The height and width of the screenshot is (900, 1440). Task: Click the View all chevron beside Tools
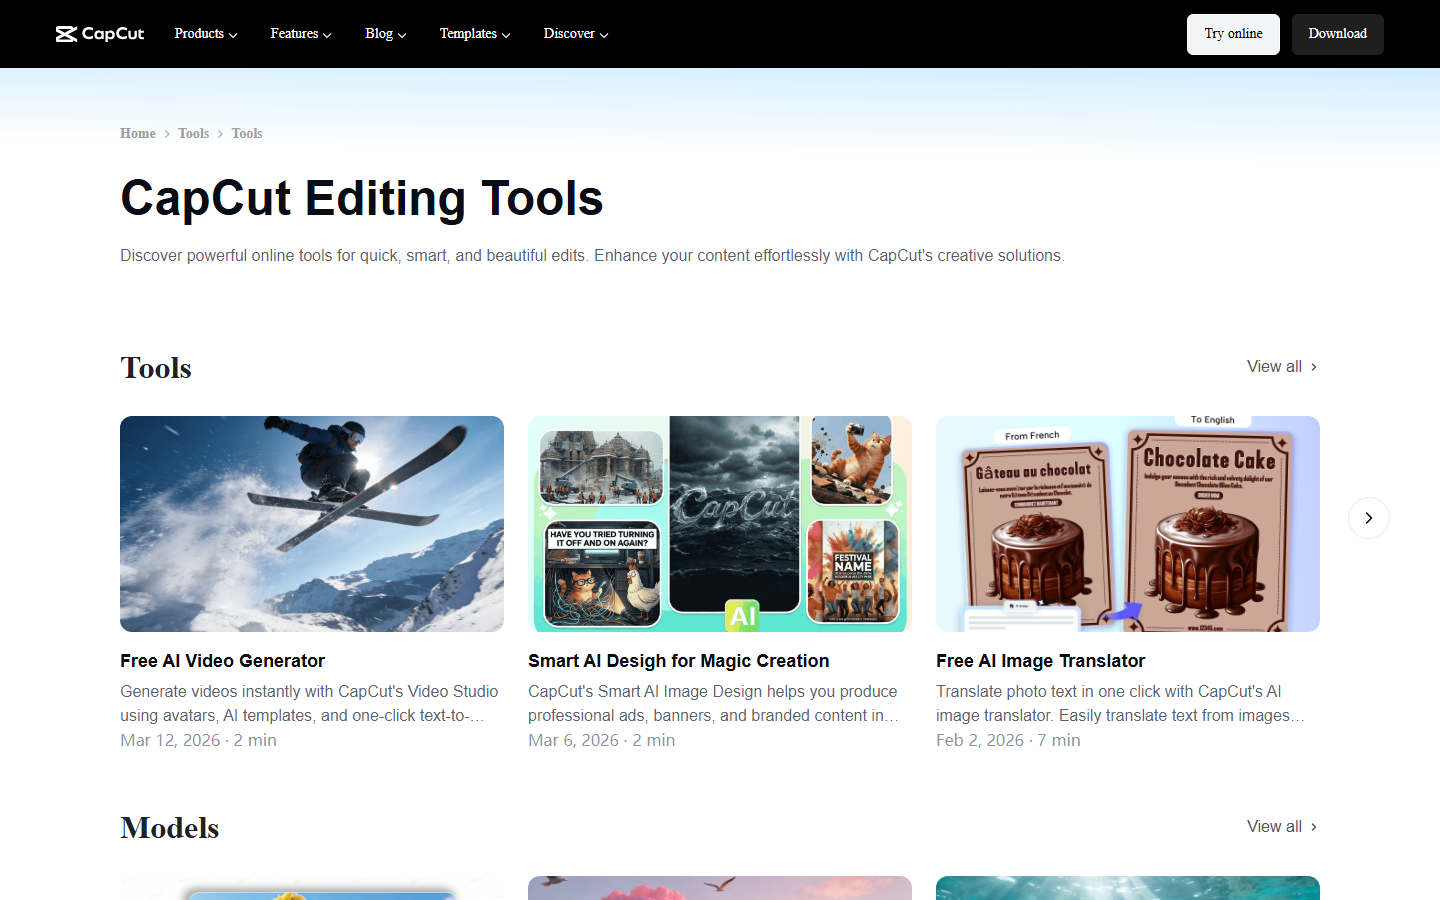point(1313,366)
